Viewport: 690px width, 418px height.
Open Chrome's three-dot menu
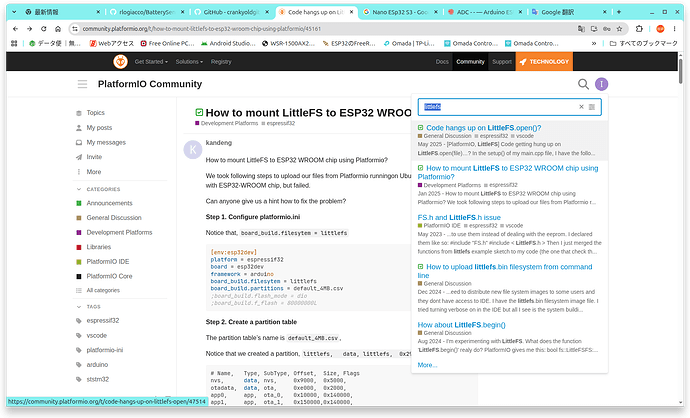pos(674,29)
